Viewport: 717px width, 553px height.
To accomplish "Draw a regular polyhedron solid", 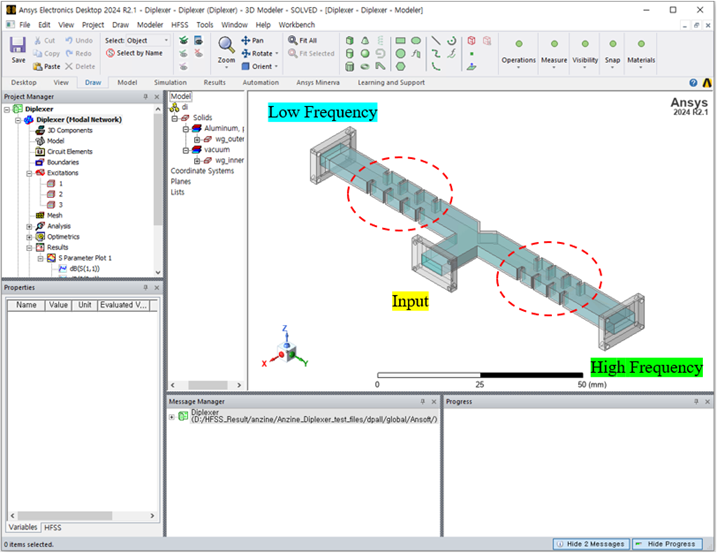I will click(x=350, y=67).
